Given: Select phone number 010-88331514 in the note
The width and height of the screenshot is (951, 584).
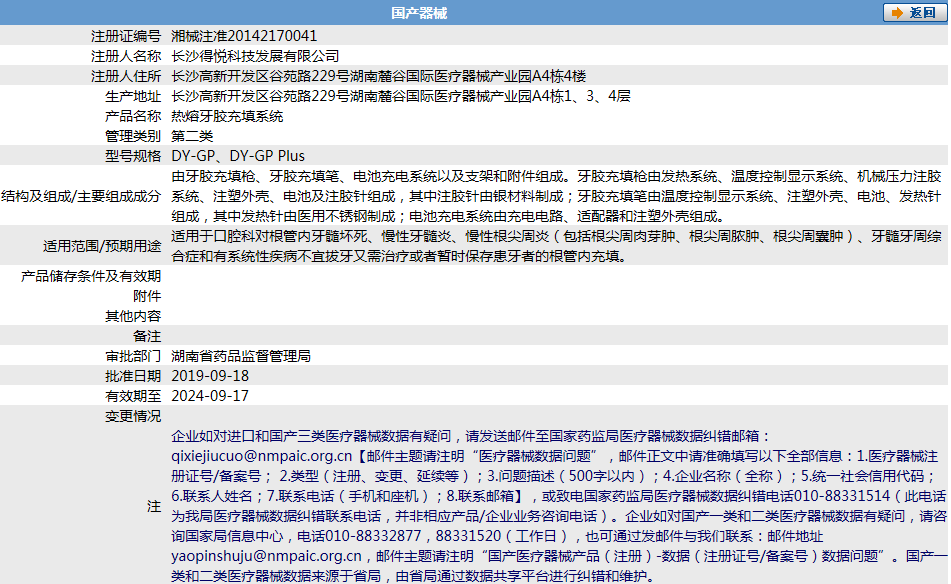Looking at the screenshot, I should [x=842, y=496].
